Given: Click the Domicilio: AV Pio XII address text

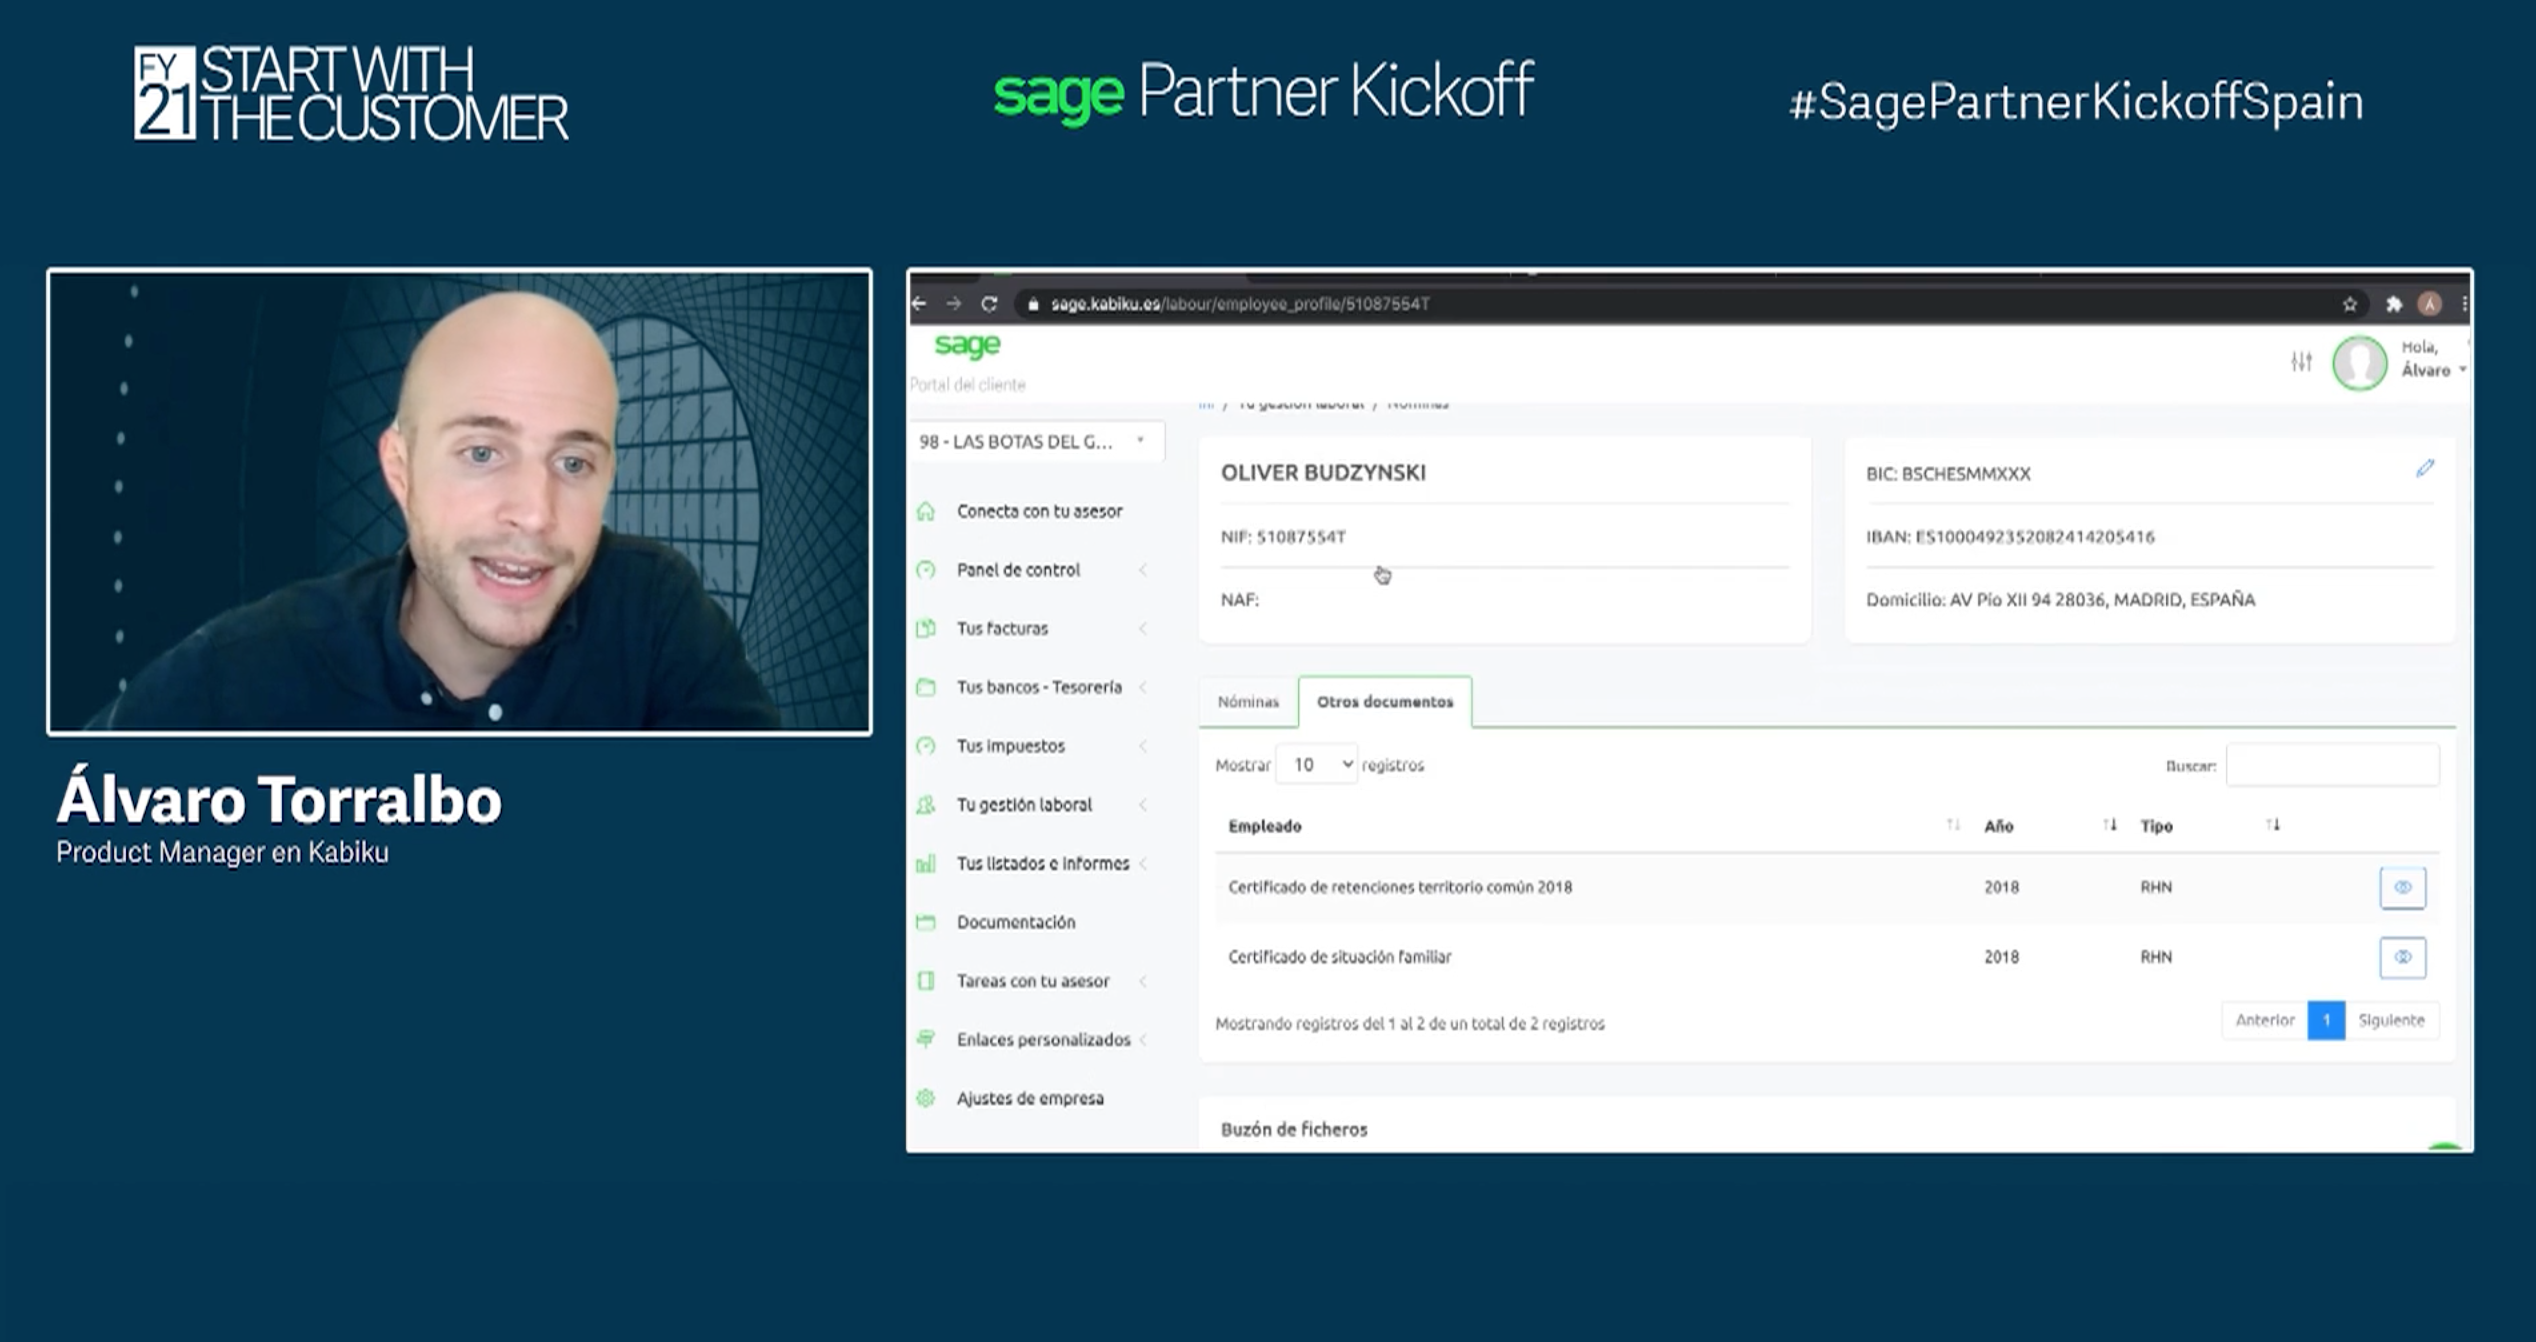Looking at the screenshot, I should (x=2060, y=600).
